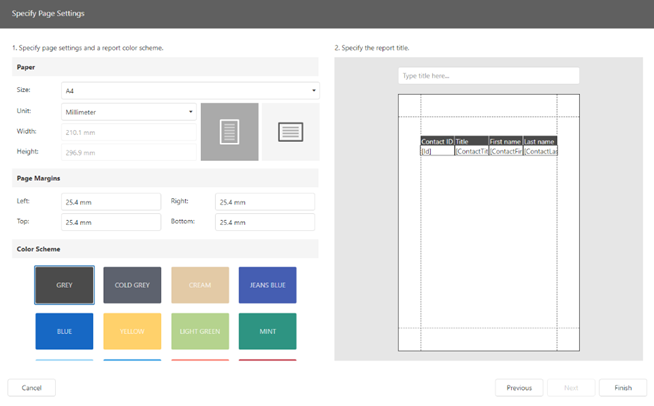Select the landscape orientation icon
654x406 pixels.
(x=291, y=132)
